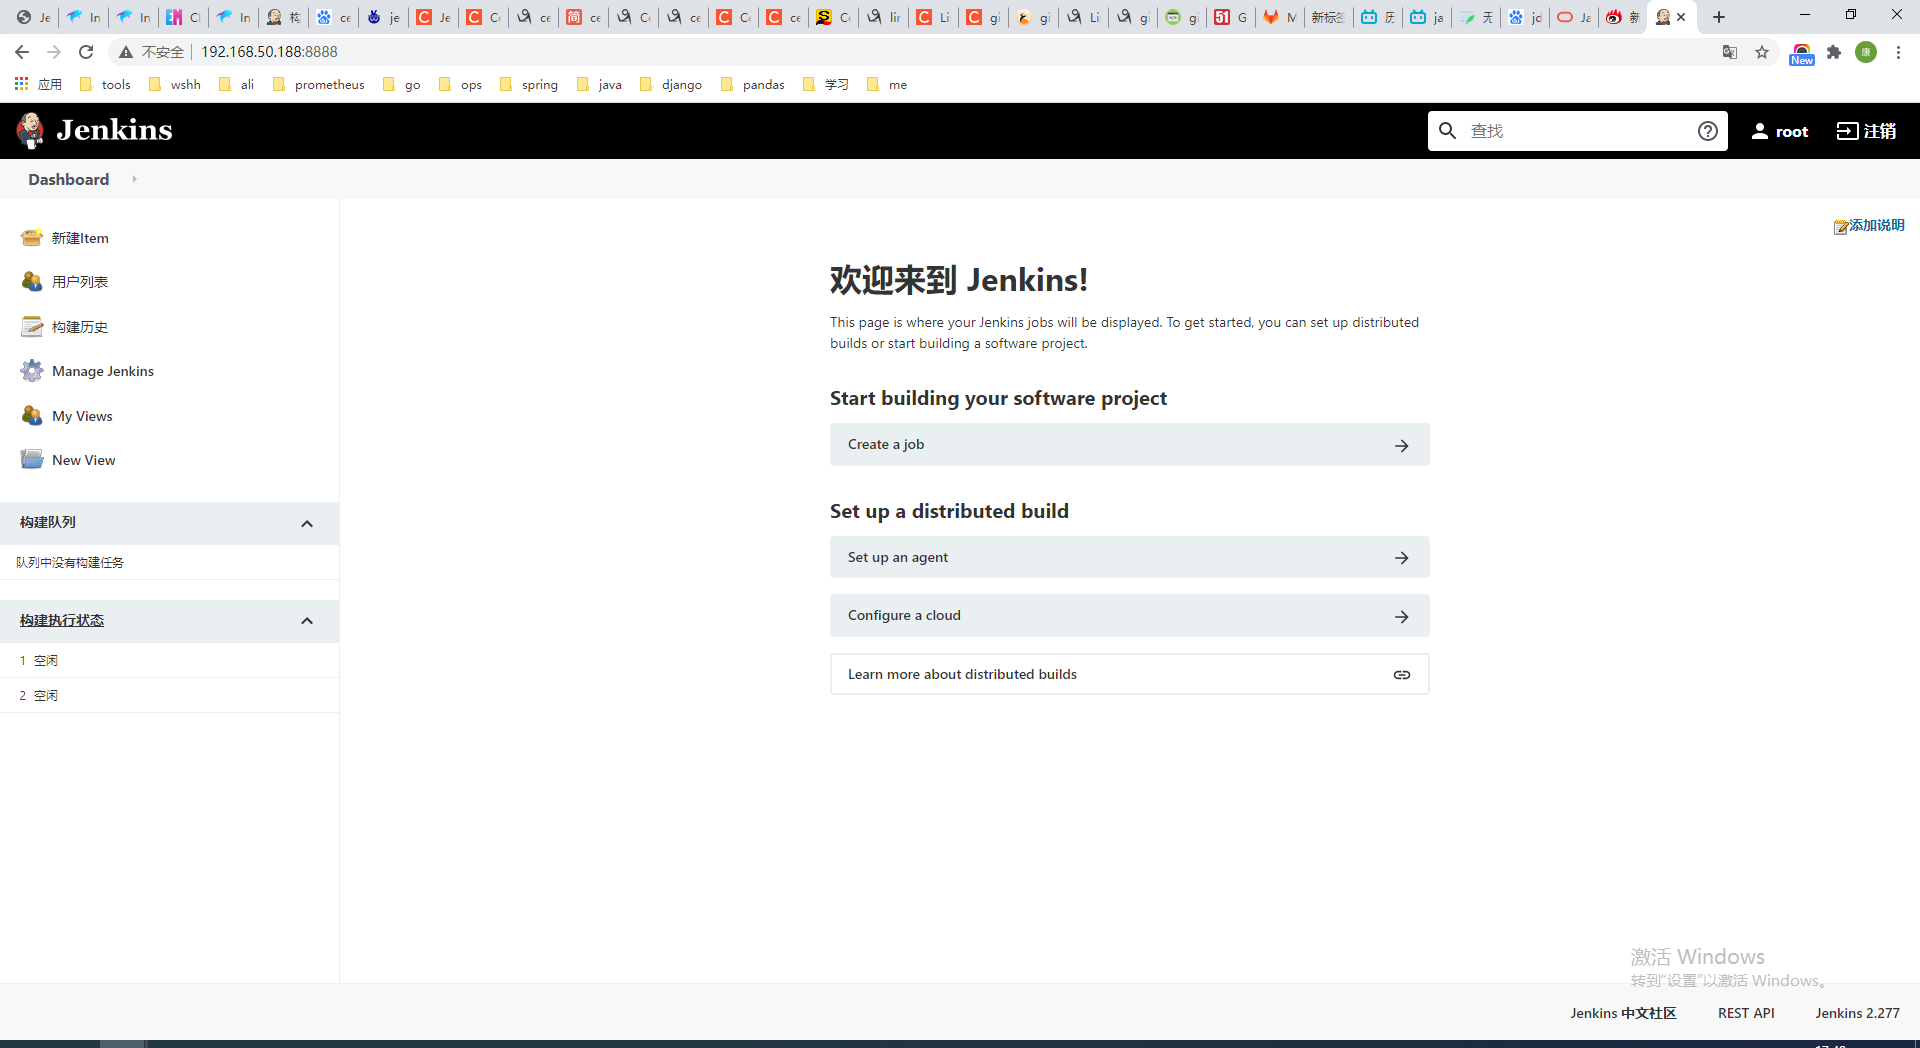Click the 添加说明 edit note icon
Viewport: 1920px width, 1048px height.
[1840, 227]
